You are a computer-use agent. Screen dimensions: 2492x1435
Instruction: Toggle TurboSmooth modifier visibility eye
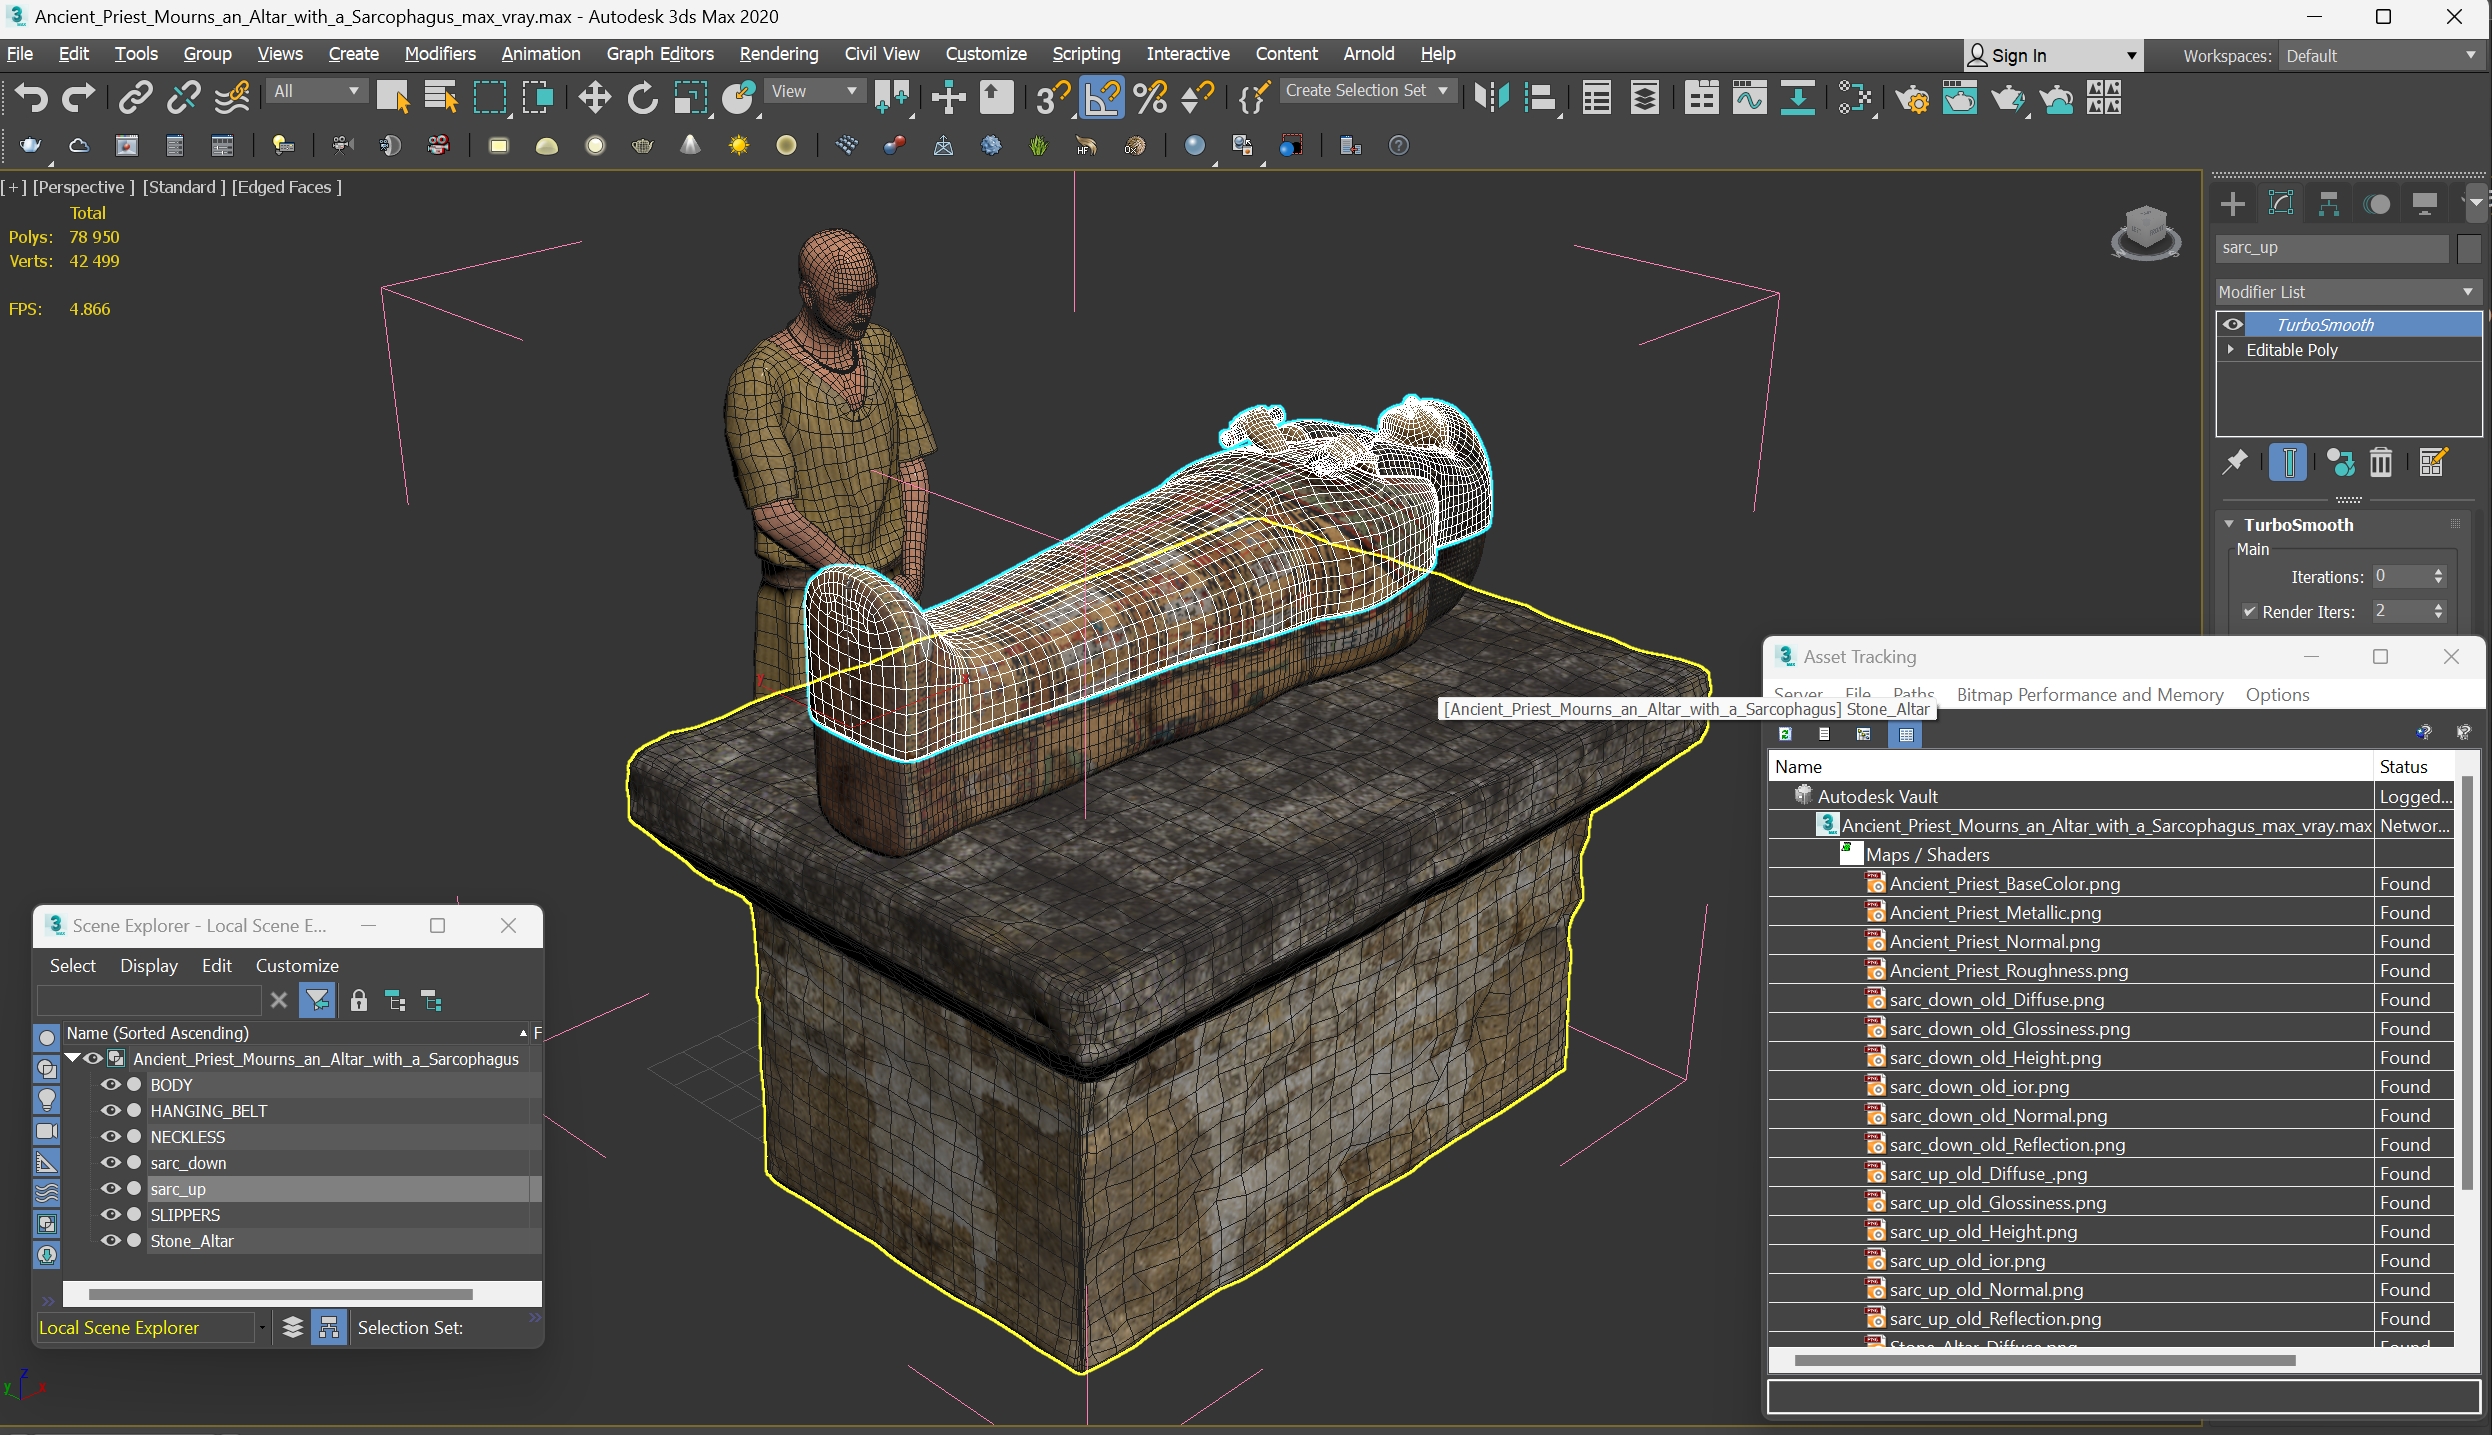point(2232,324)
